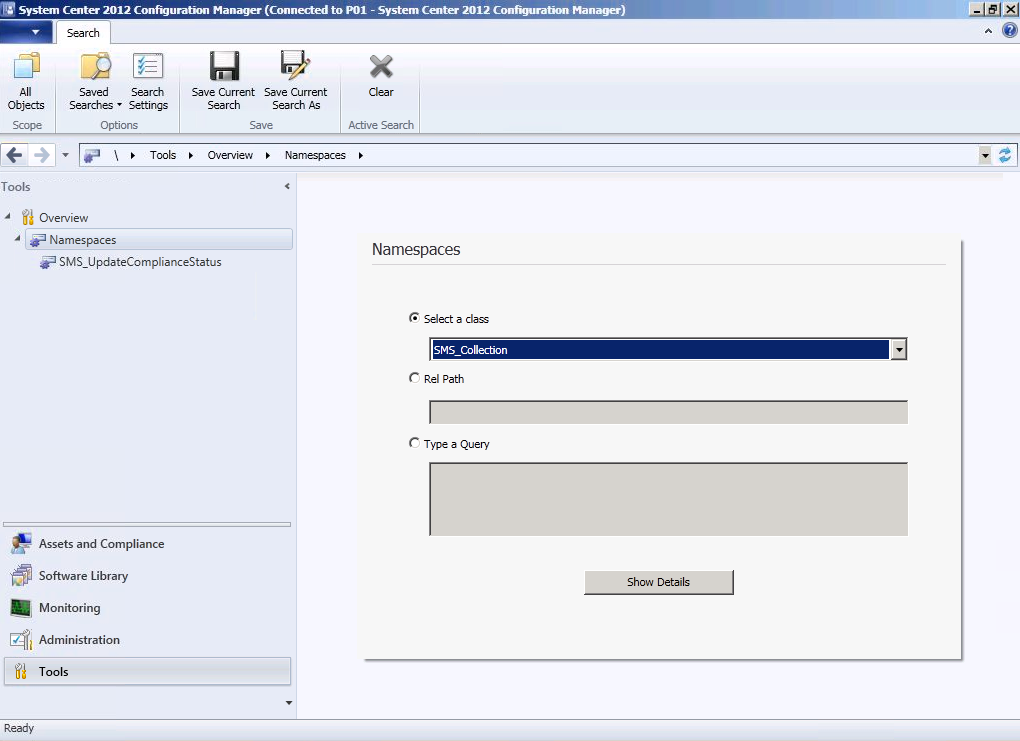Viewport: 1020px width, 741px height.
Task: Click the Show Details button
Action: (x=658, y=582)
